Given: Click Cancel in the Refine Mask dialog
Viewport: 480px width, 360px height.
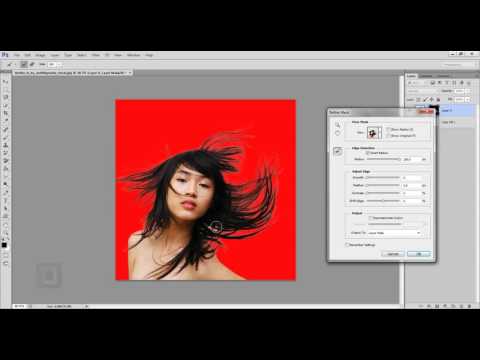Looking at the screenshot, I should click(393, 254).
